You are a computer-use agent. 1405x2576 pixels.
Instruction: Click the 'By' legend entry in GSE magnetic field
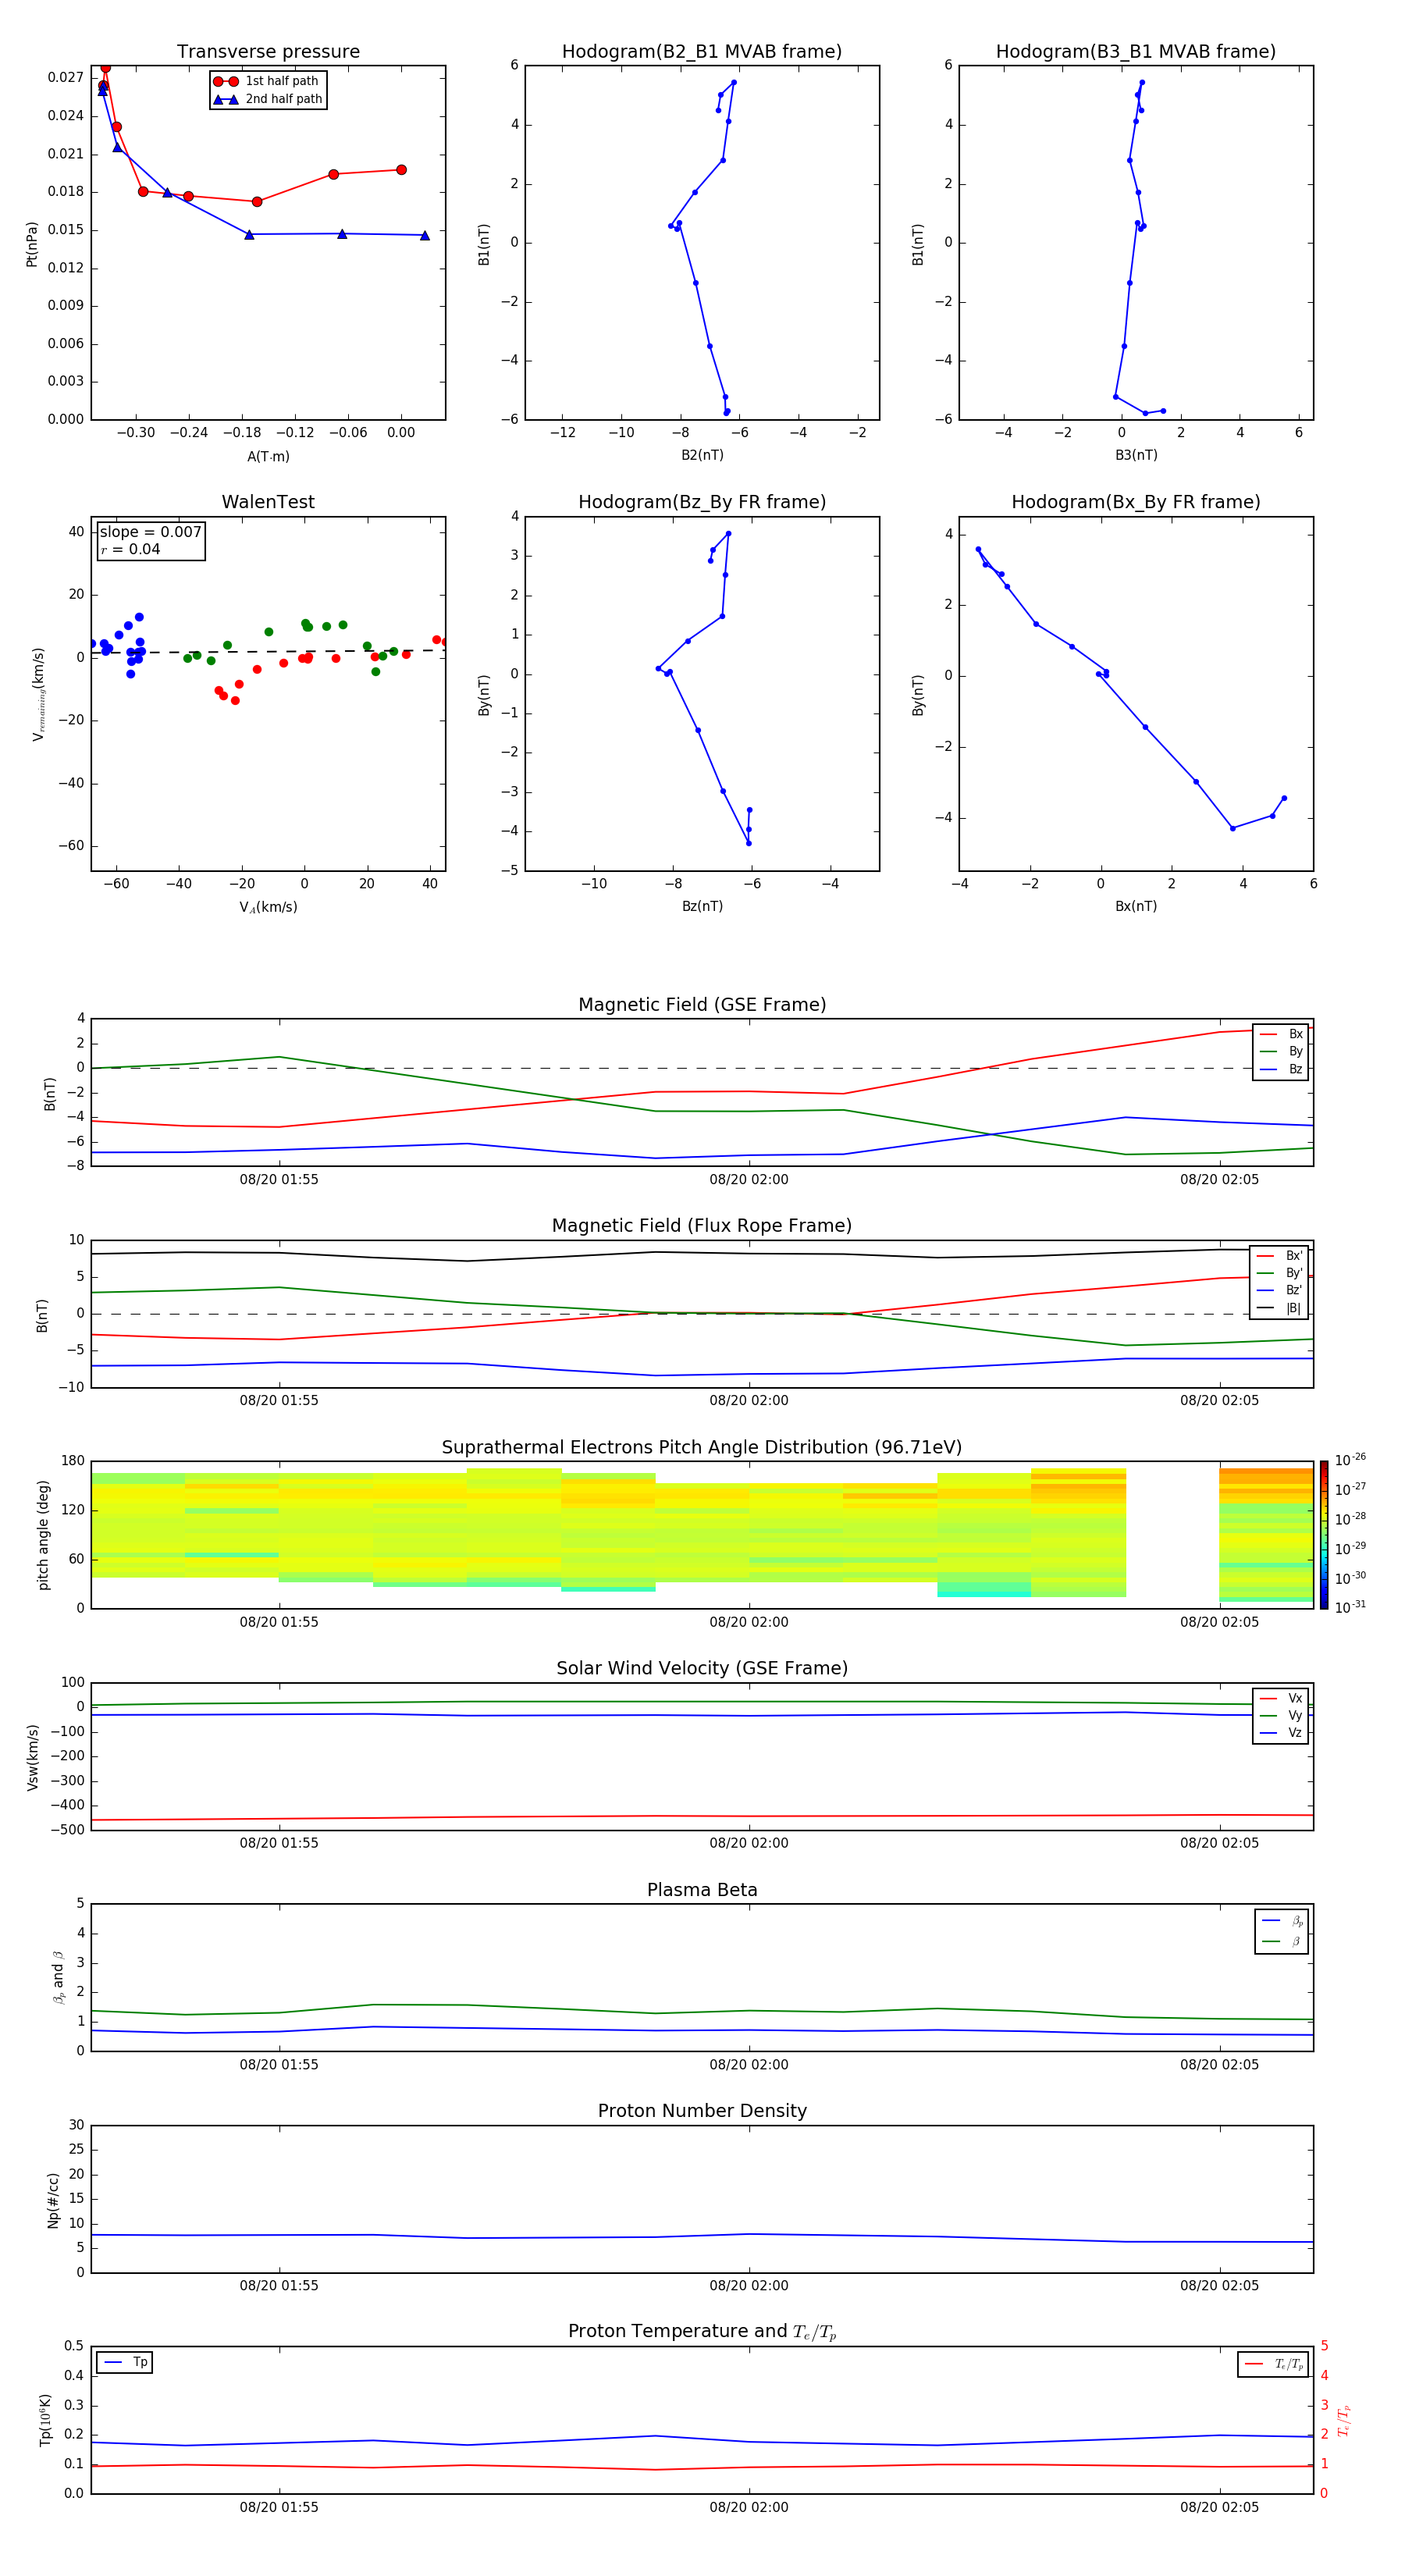click(1281, 1051)
